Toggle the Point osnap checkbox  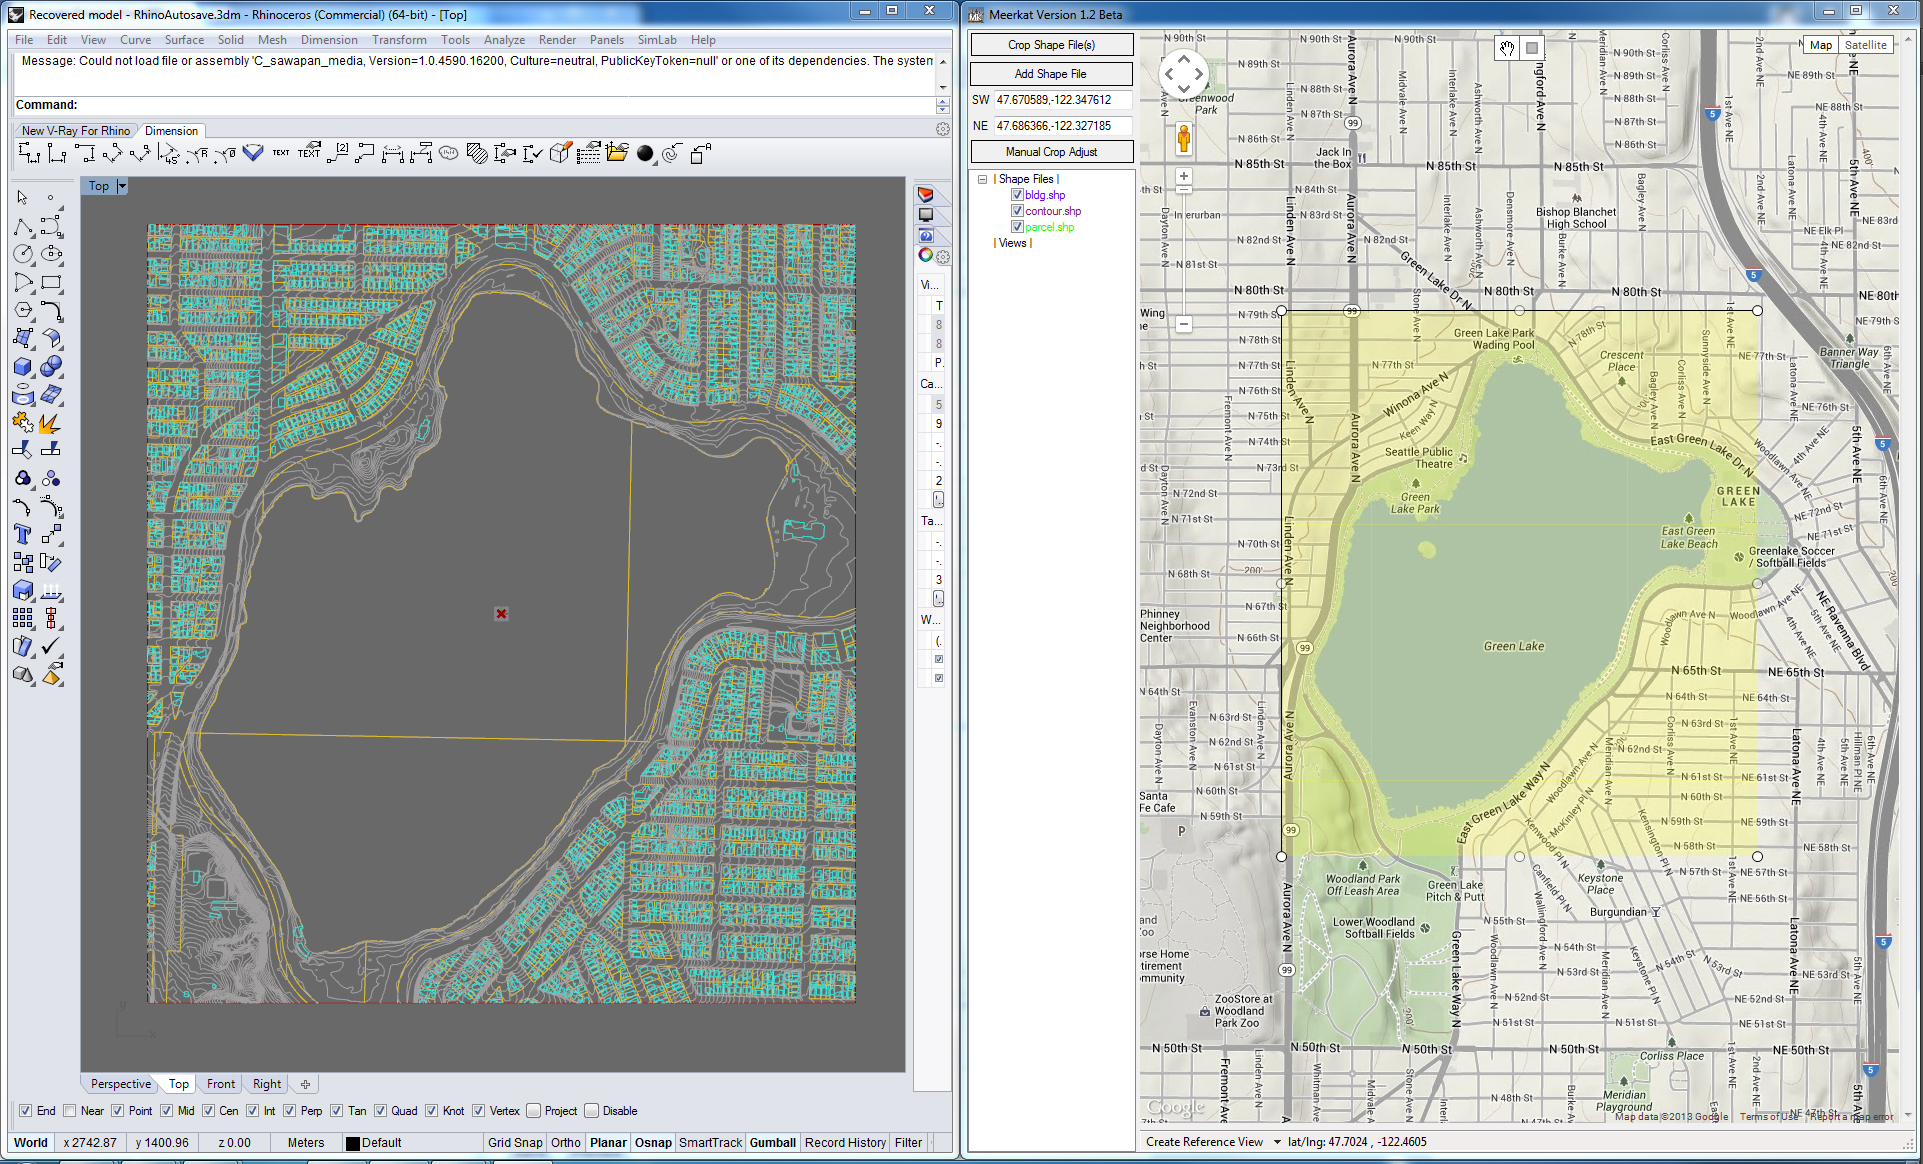click(118, 1111)
